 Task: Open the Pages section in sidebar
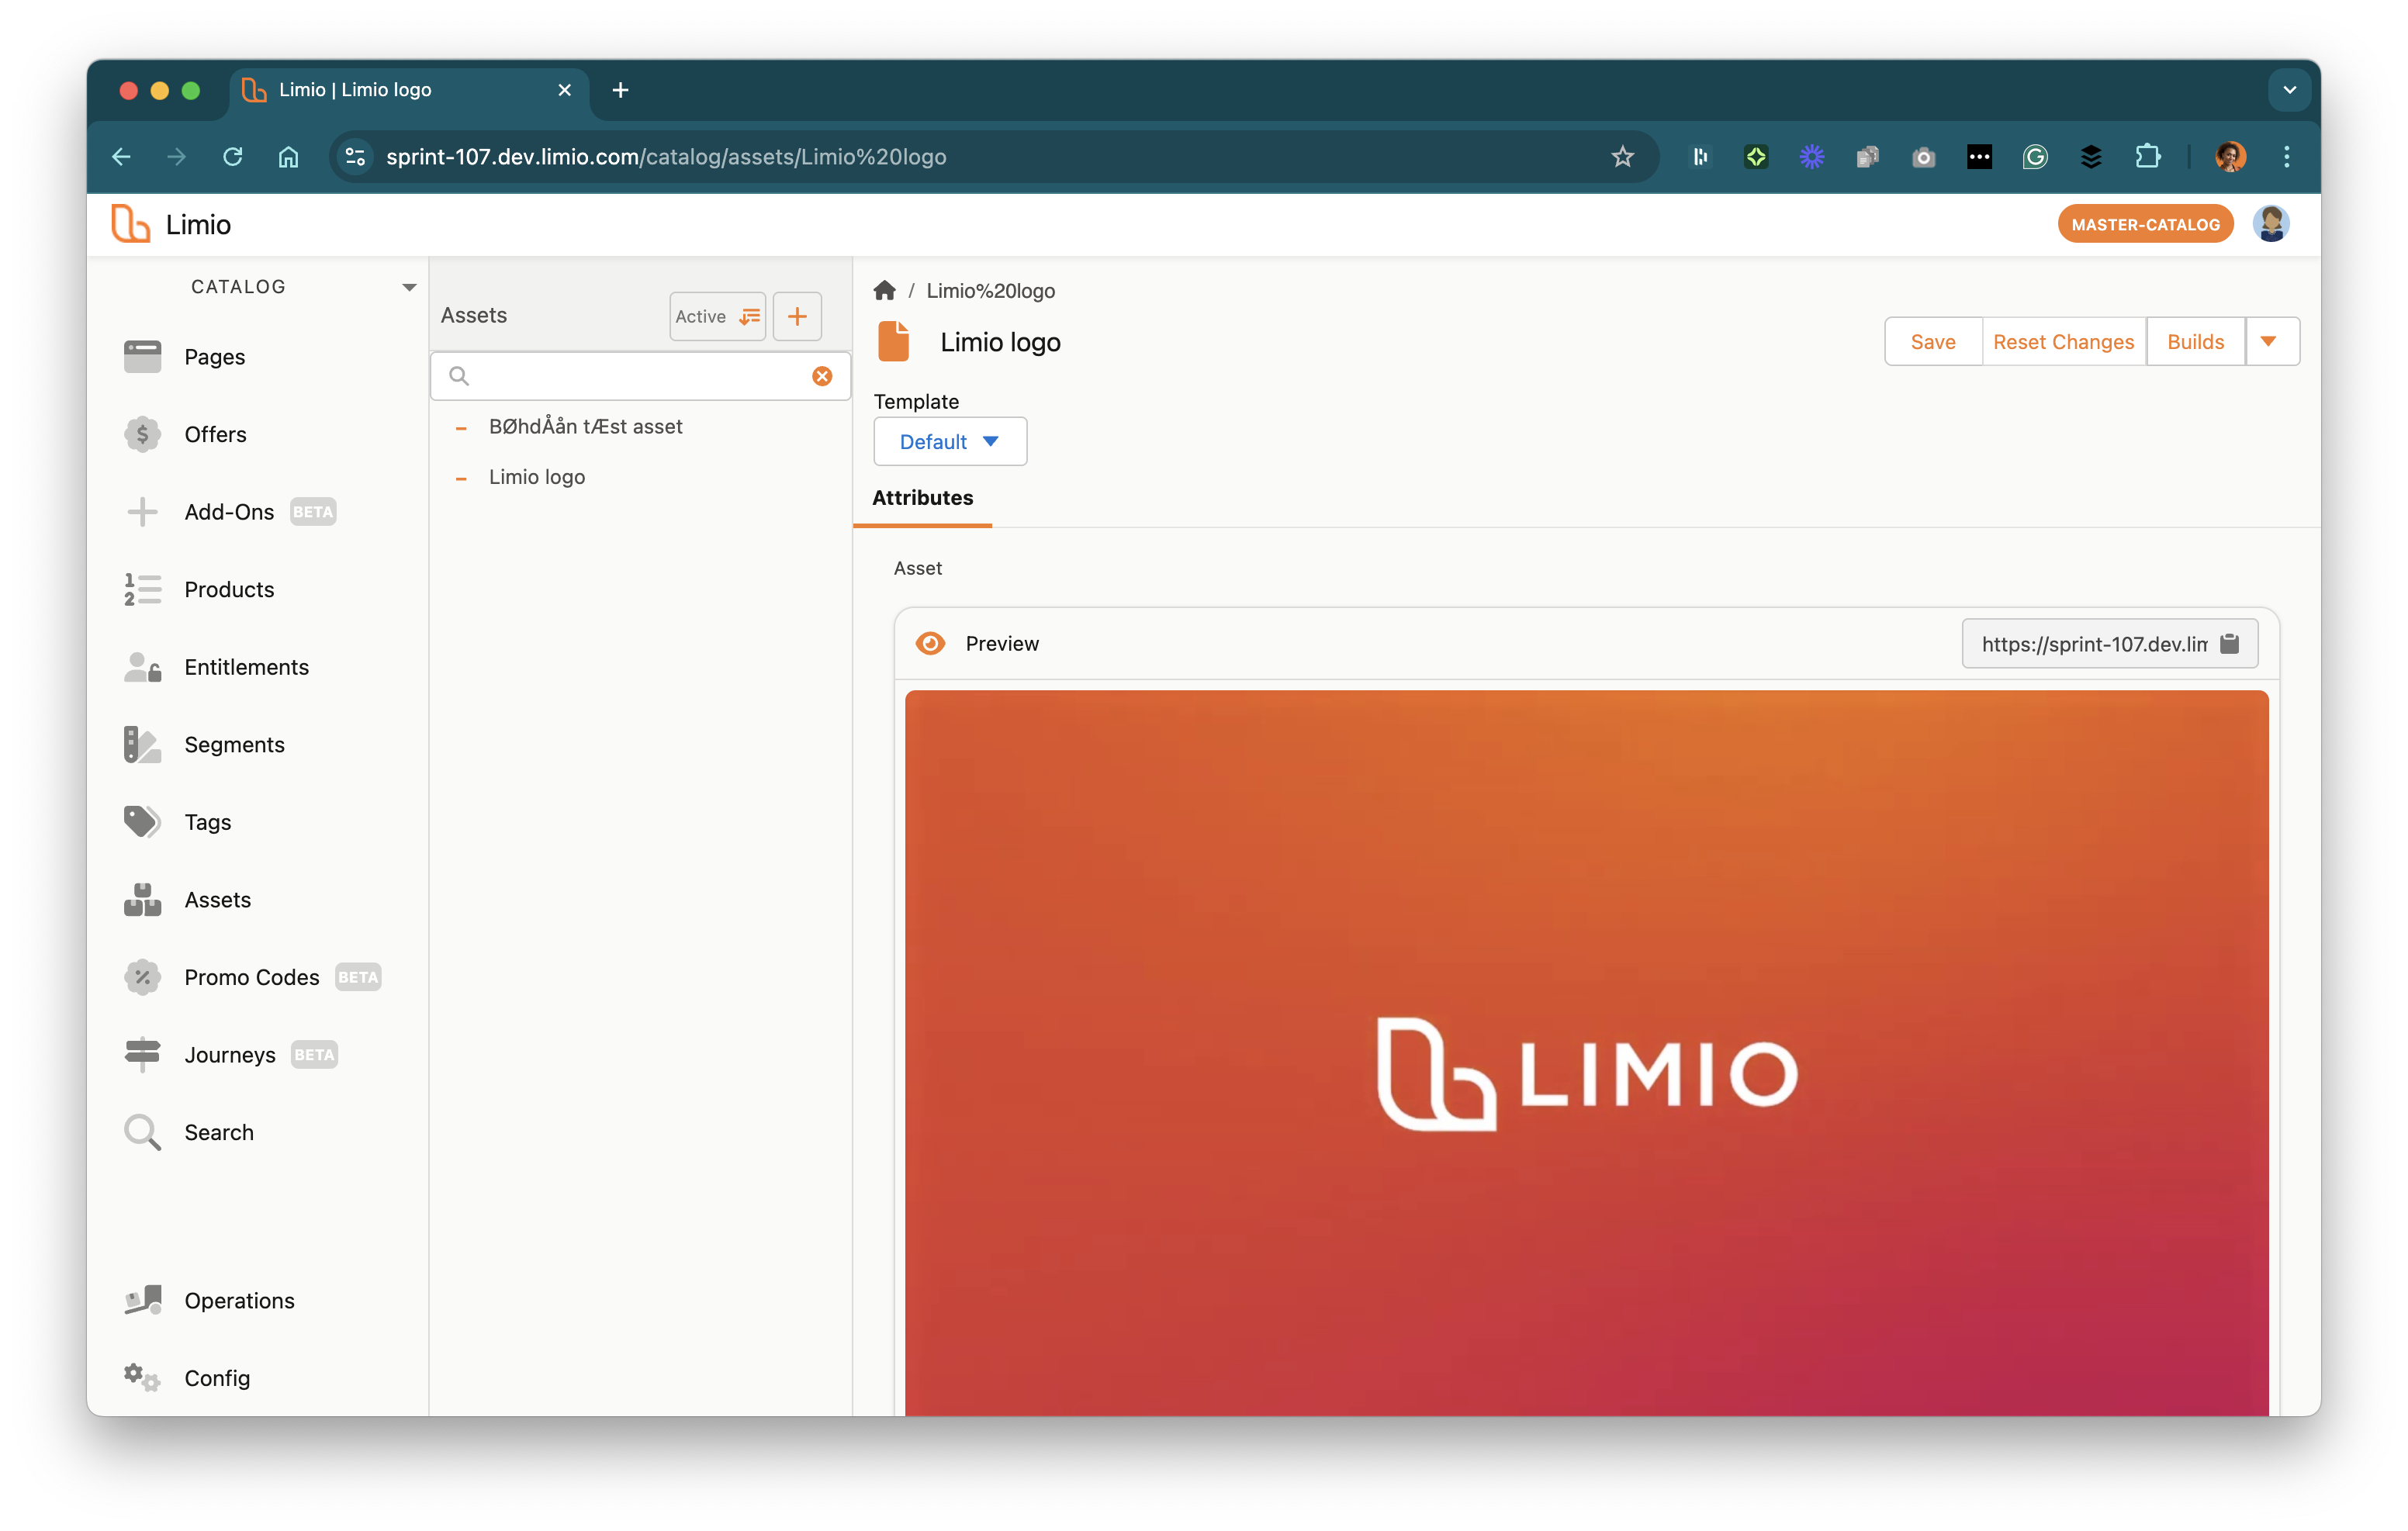tap(214, 357)
